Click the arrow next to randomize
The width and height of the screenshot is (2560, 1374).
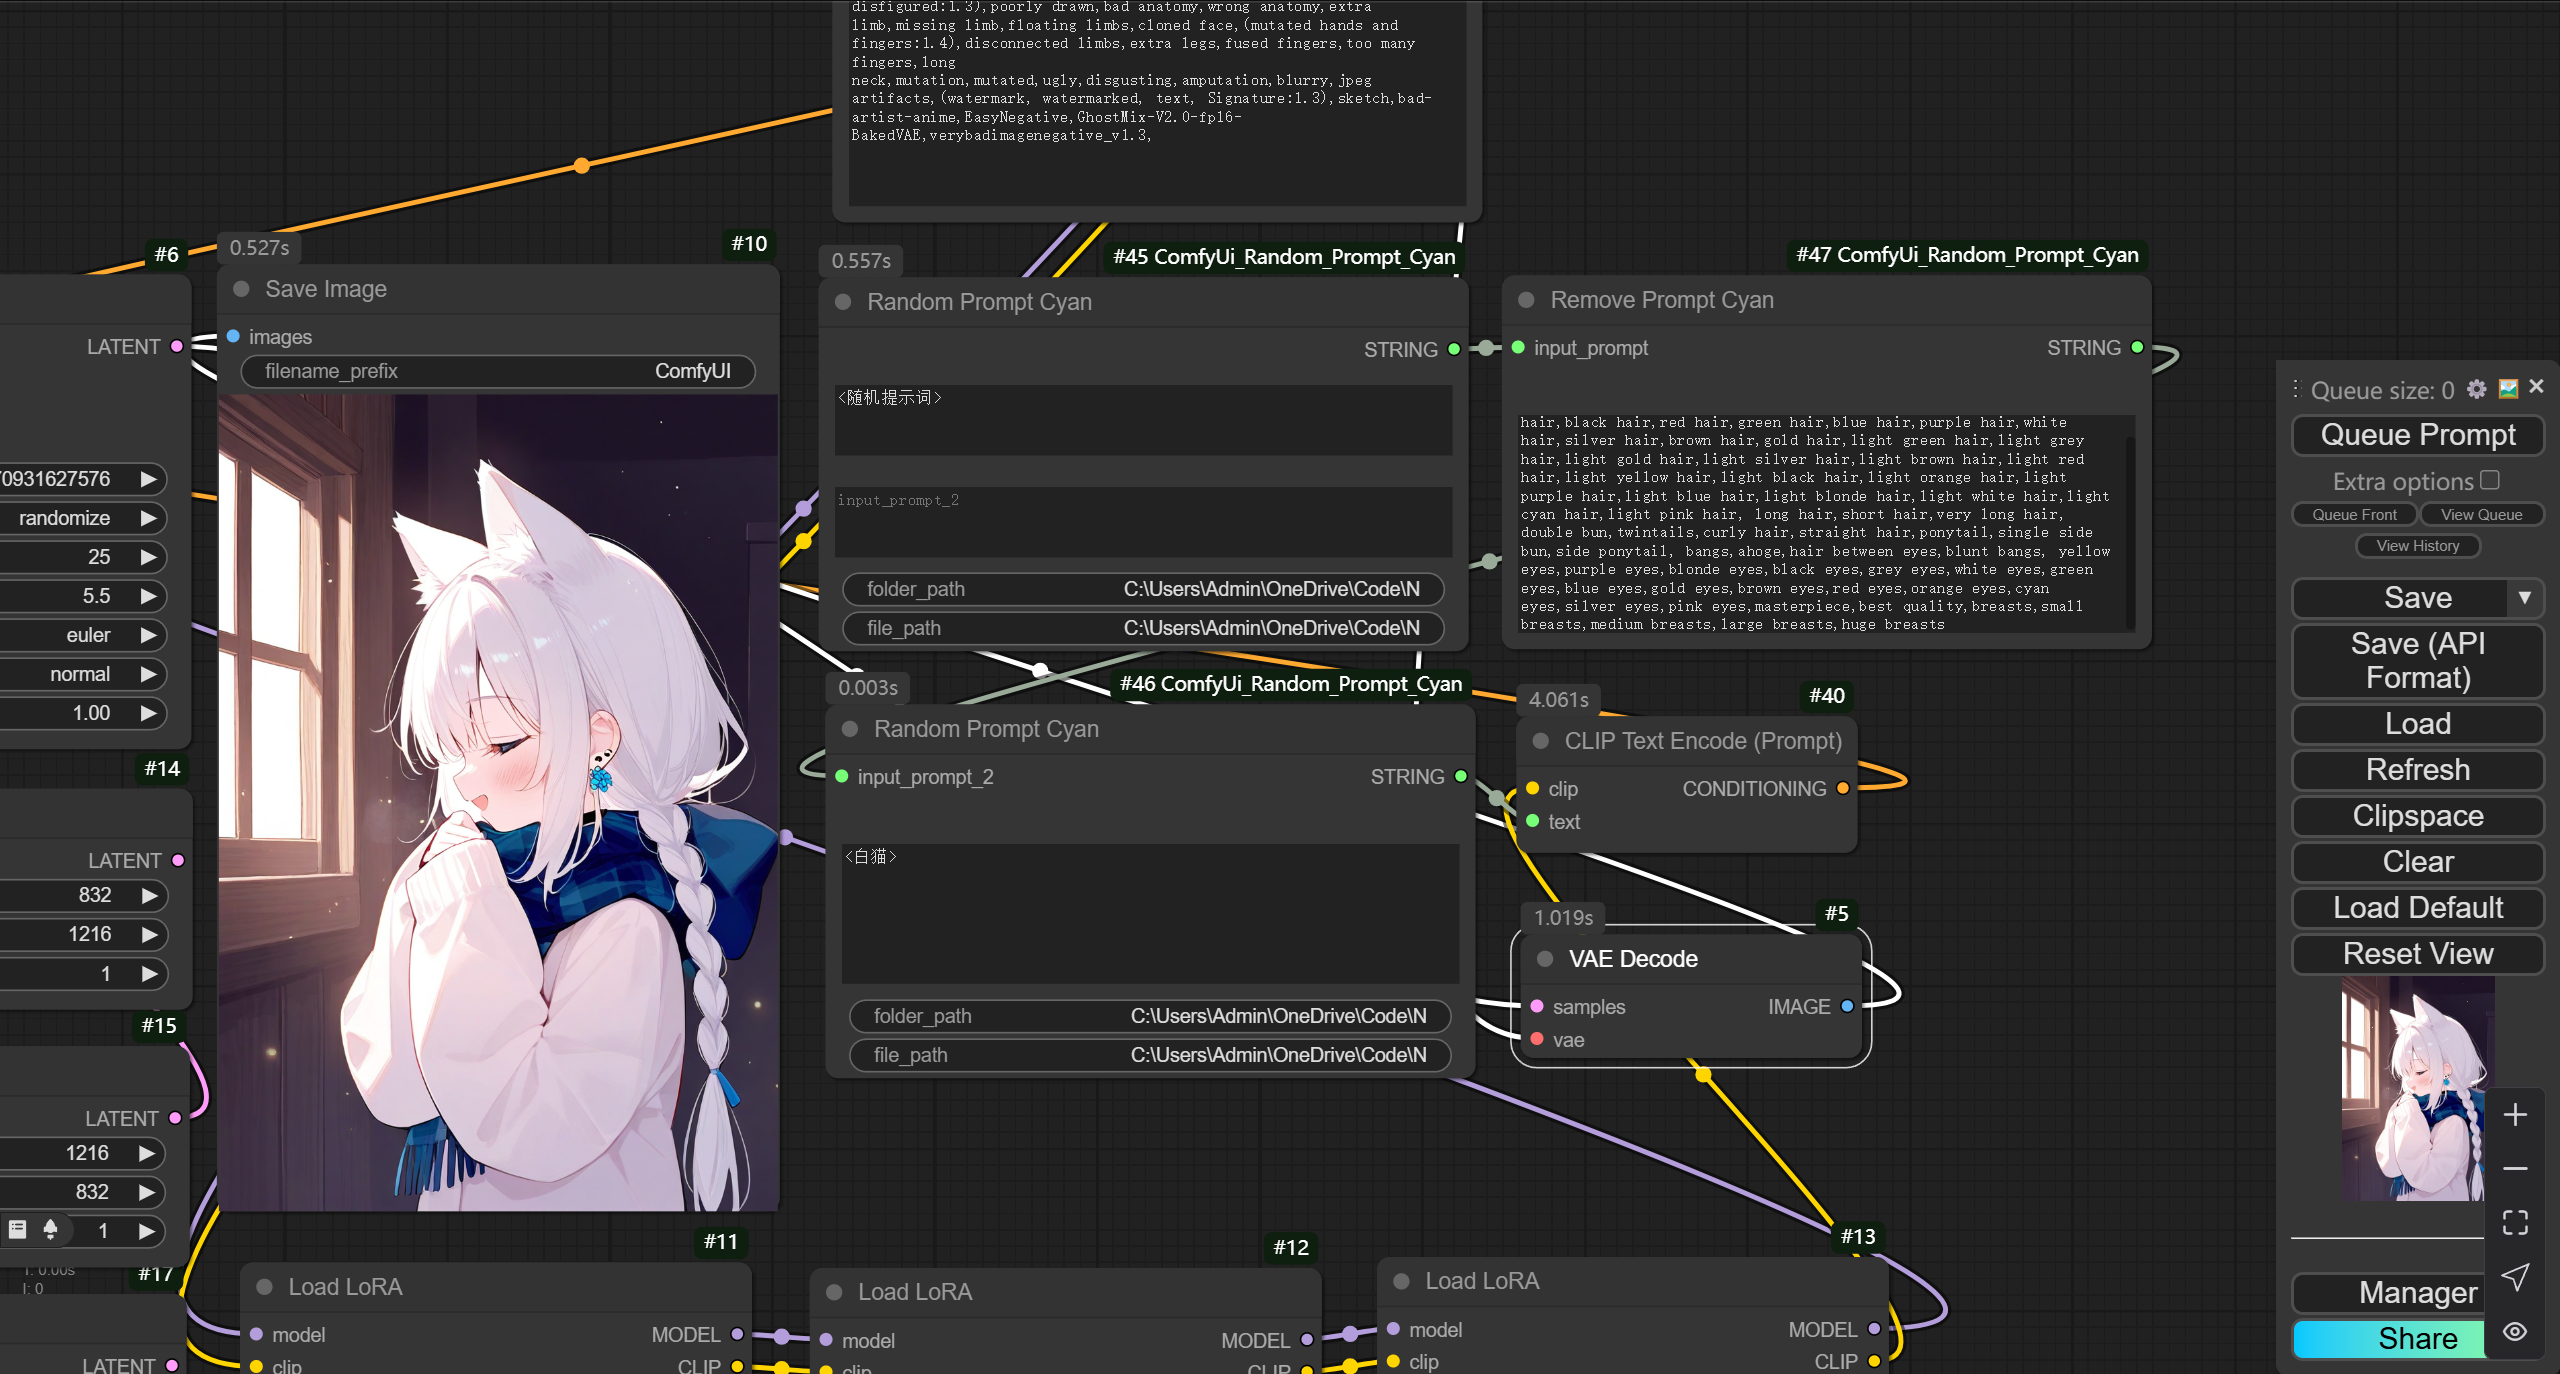149,518
